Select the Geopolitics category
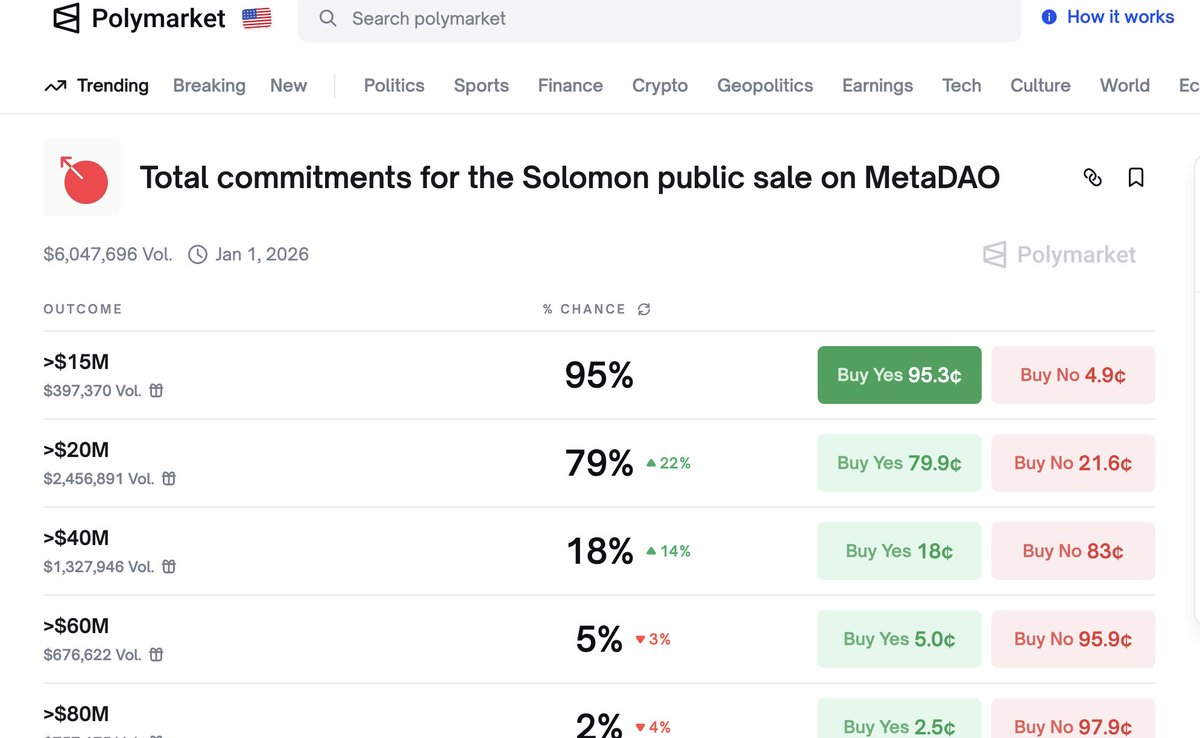1200x738 pixels. tap(765, 86)
